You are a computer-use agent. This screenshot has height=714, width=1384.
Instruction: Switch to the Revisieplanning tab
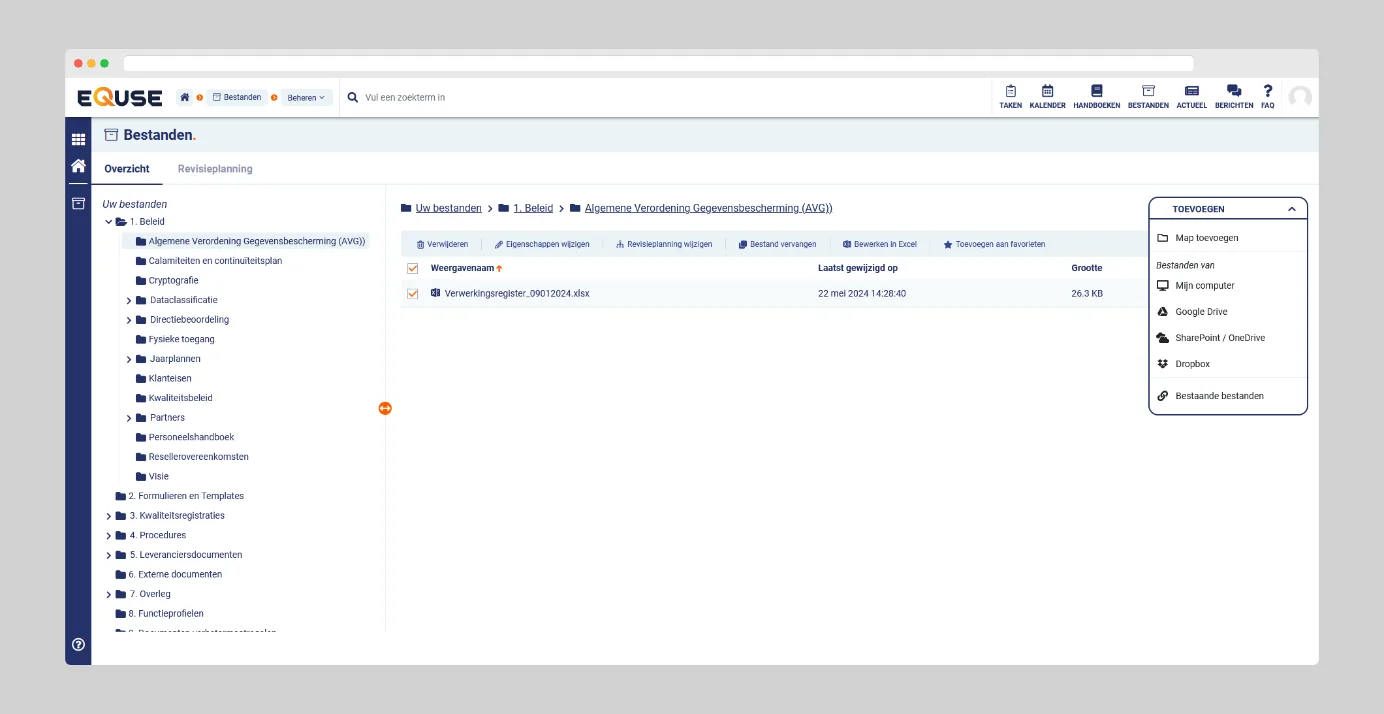(x=215, y=169)
